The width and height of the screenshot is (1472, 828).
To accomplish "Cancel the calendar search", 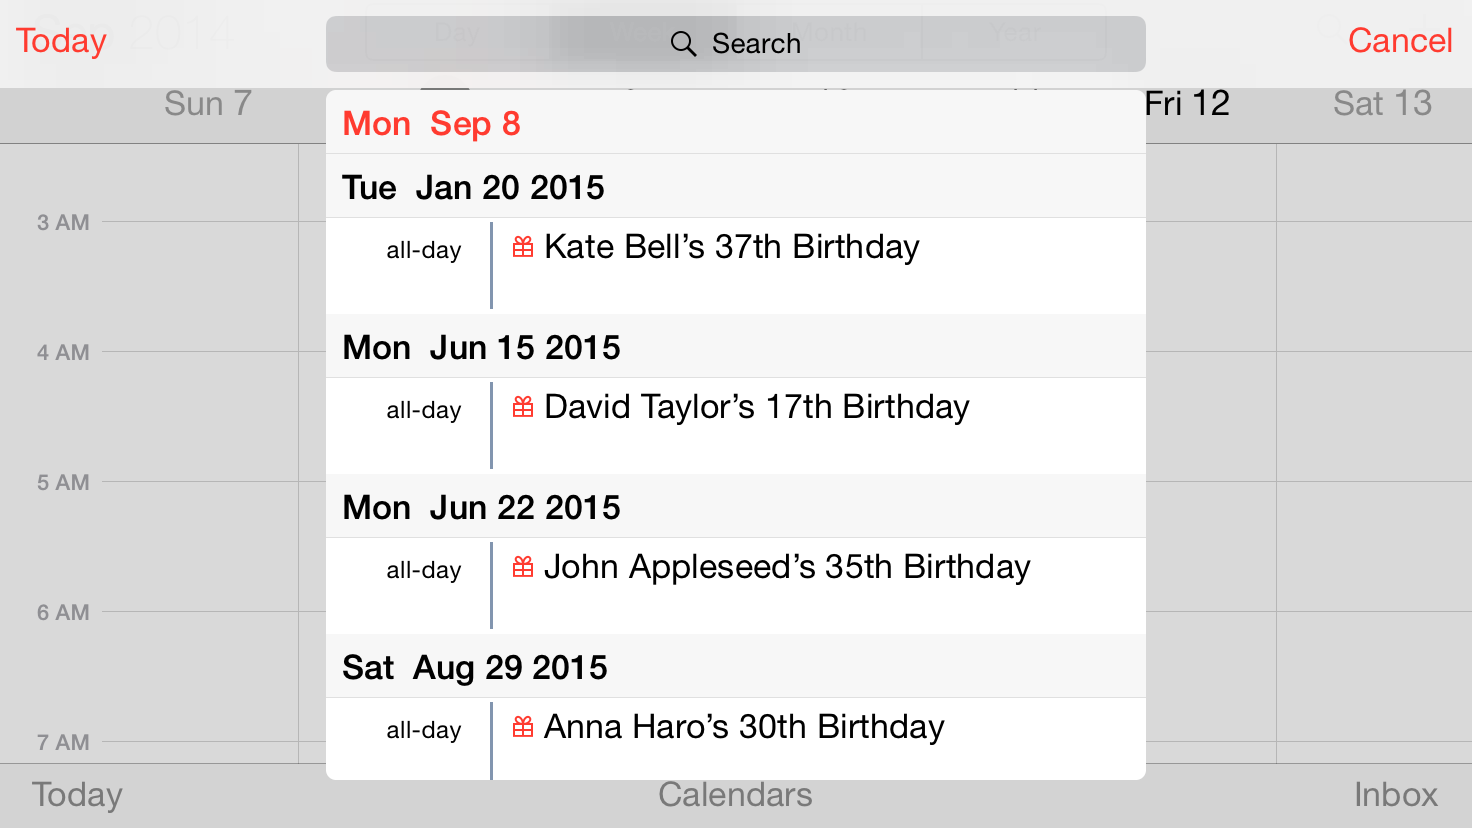I will 1399,41.
